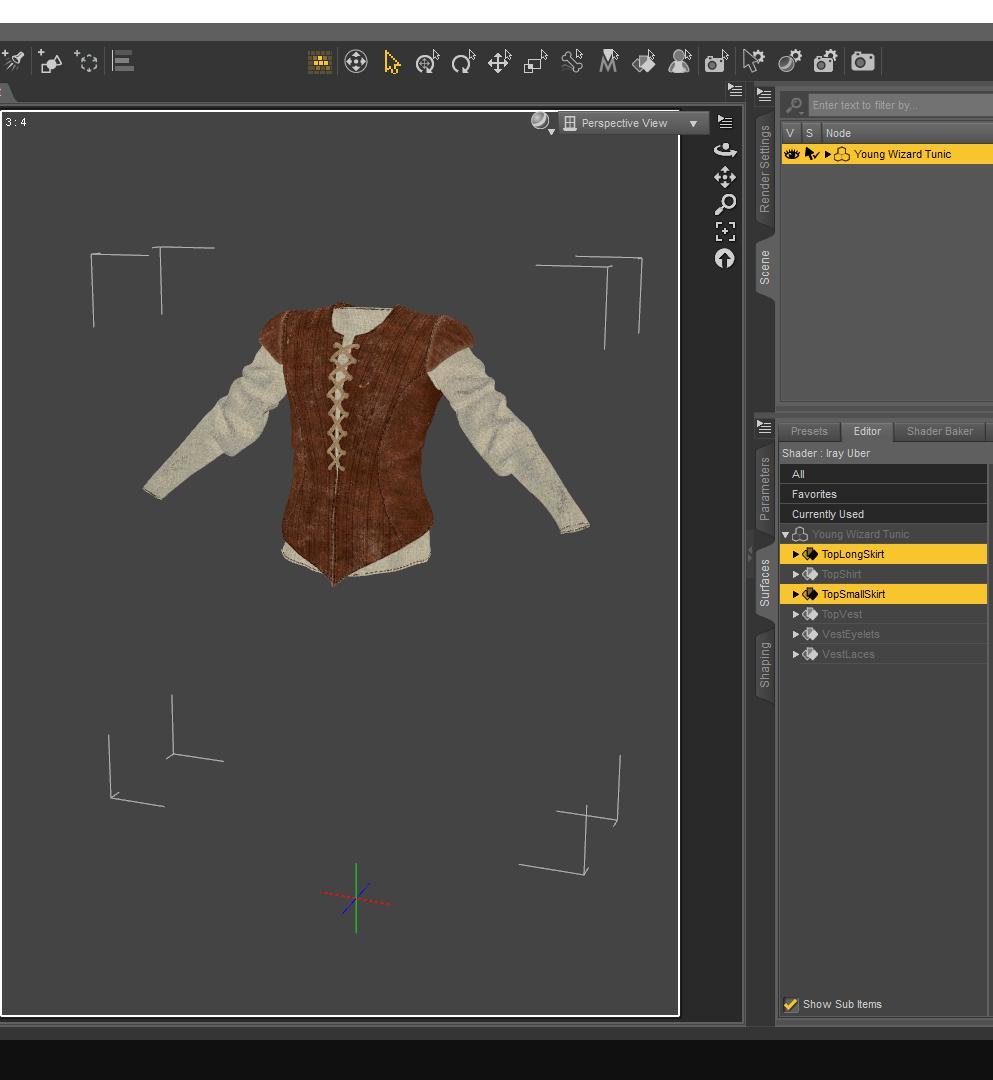993x1080 pixels.
Task: Select the Translate tool
Action: point(499,63)
